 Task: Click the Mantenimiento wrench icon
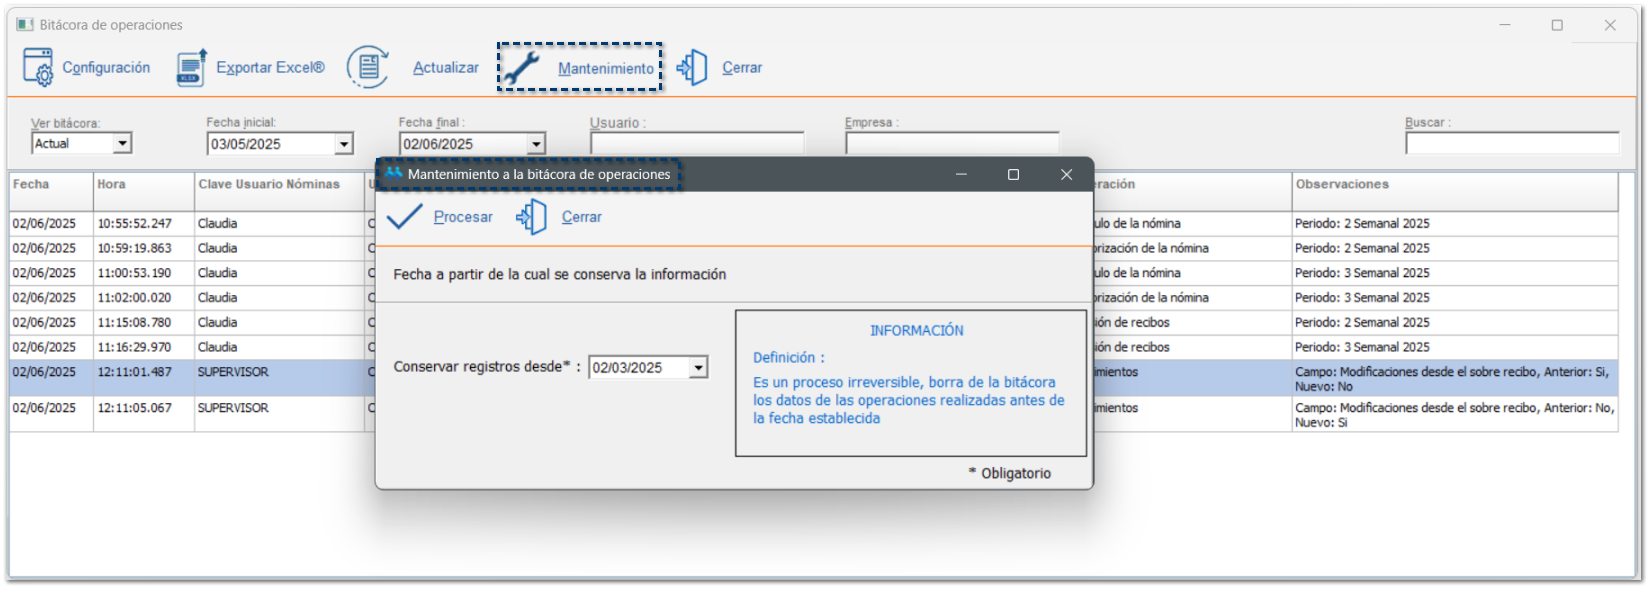(x=521, y=67)
